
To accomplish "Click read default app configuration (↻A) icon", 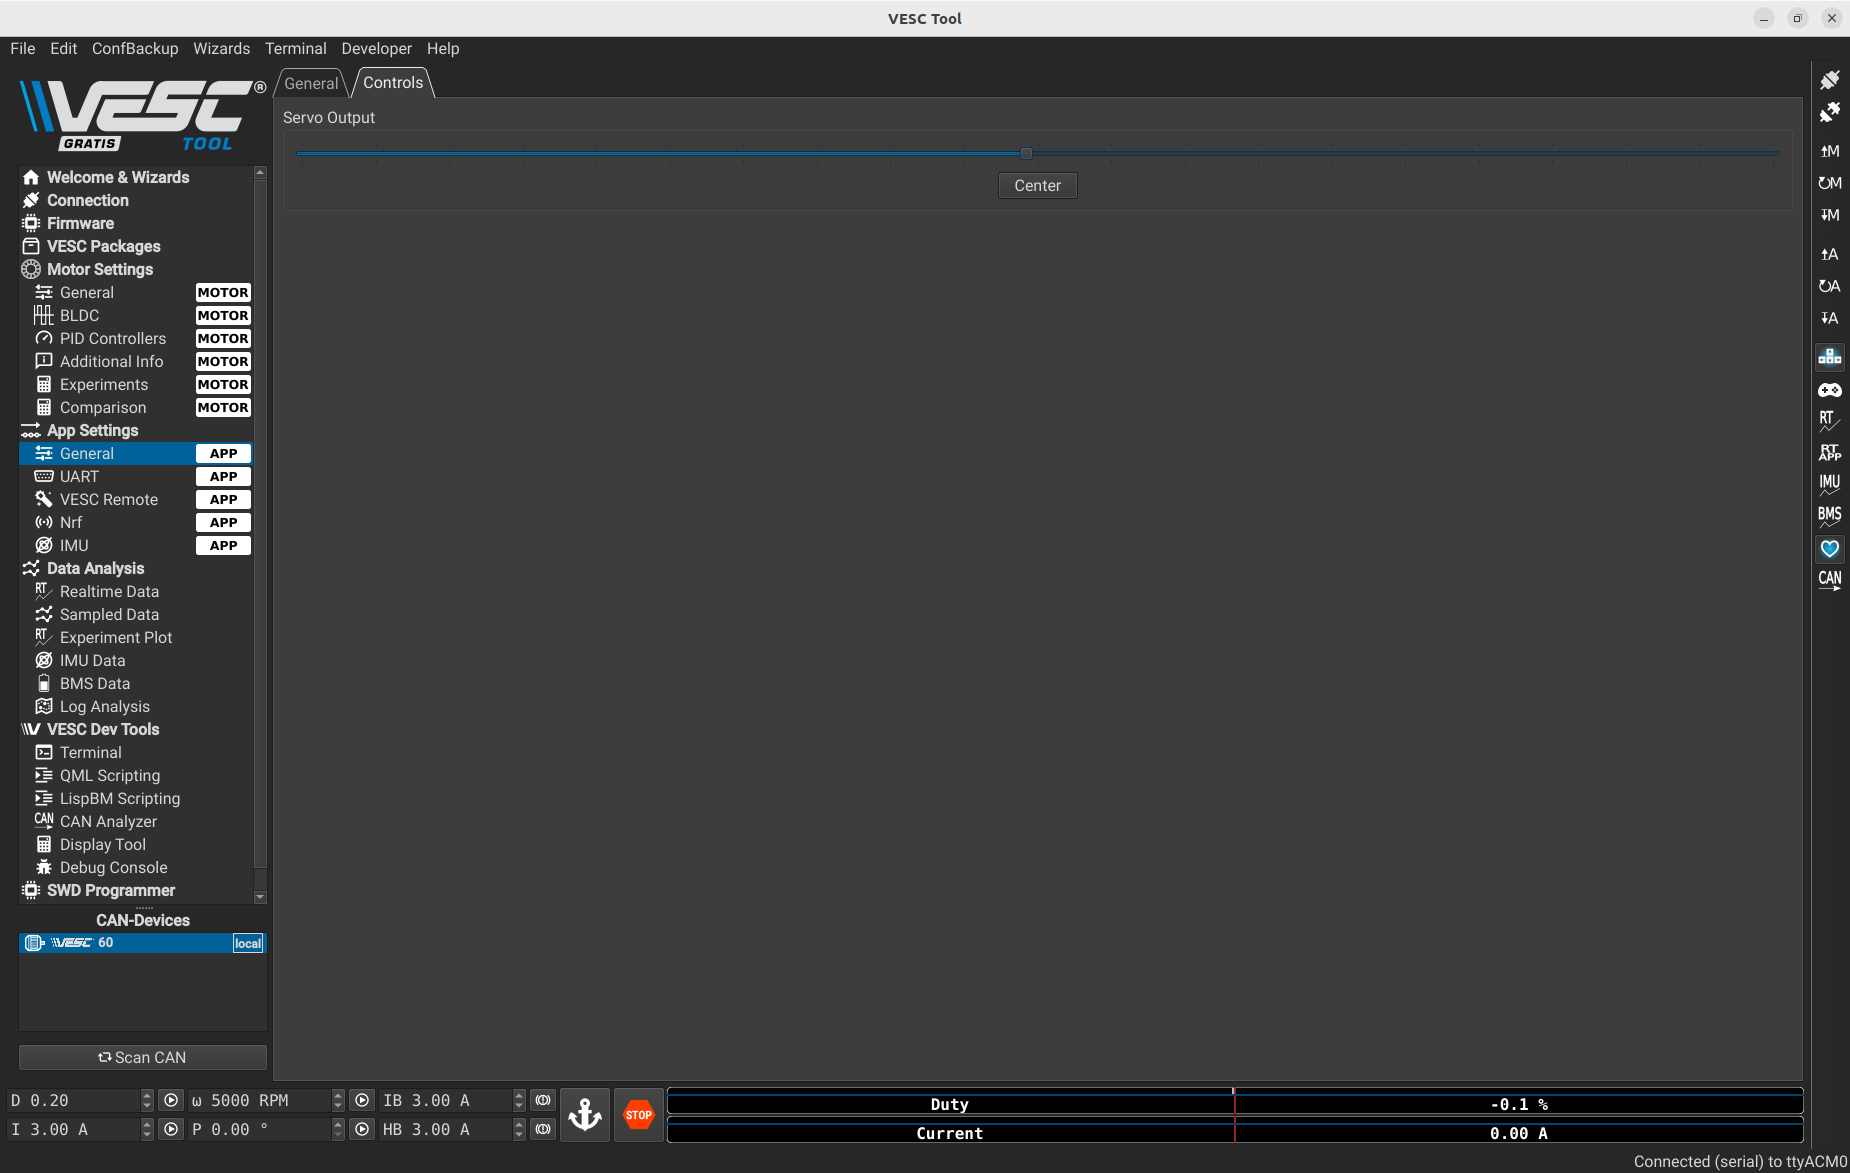I will 1829,286.
